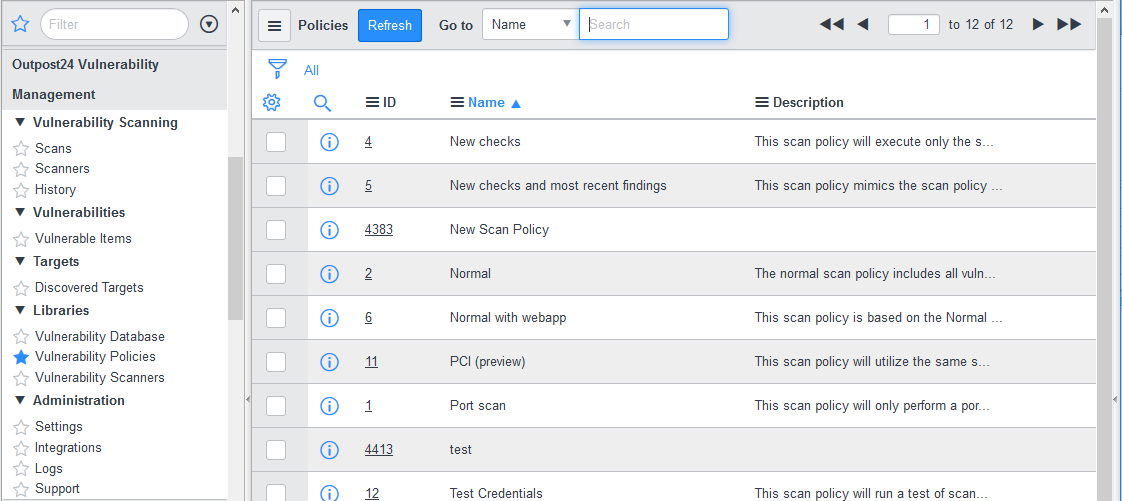Jump to the last page of policies
This screenshot has height=501, width=1122.
(x=1069, y=25)
